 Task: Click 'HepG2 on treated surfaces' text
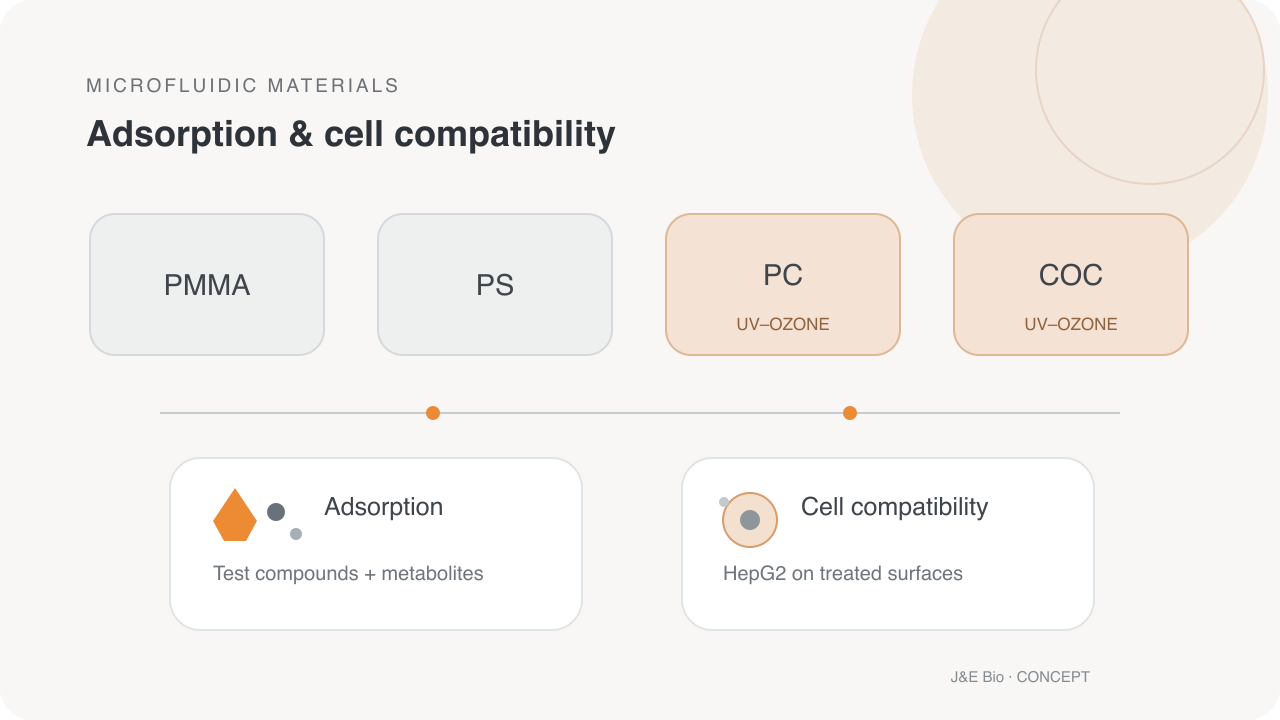(843, 574)
